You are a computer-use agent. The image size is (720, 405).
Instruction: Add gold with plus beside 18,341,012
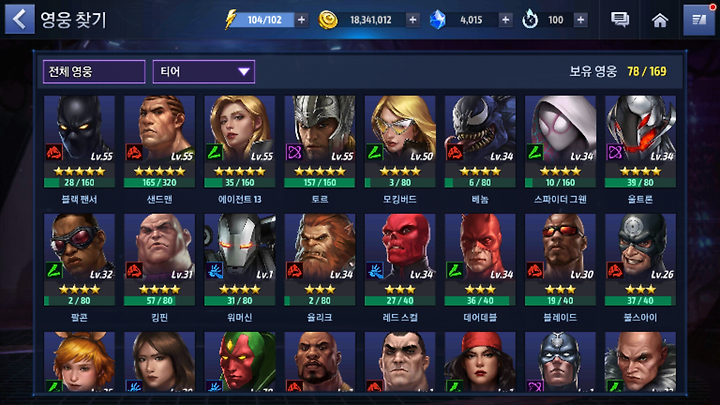[x=413, y=20]
